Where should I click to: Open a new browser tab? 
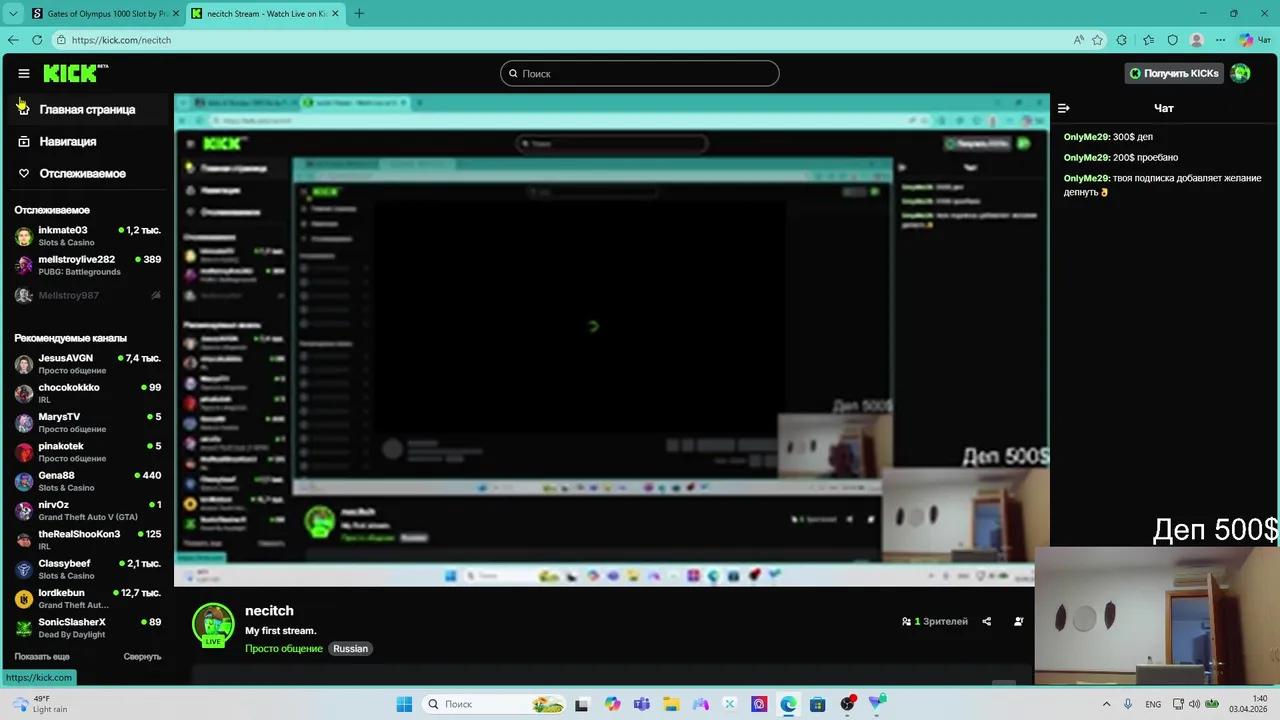click(359, 13)
